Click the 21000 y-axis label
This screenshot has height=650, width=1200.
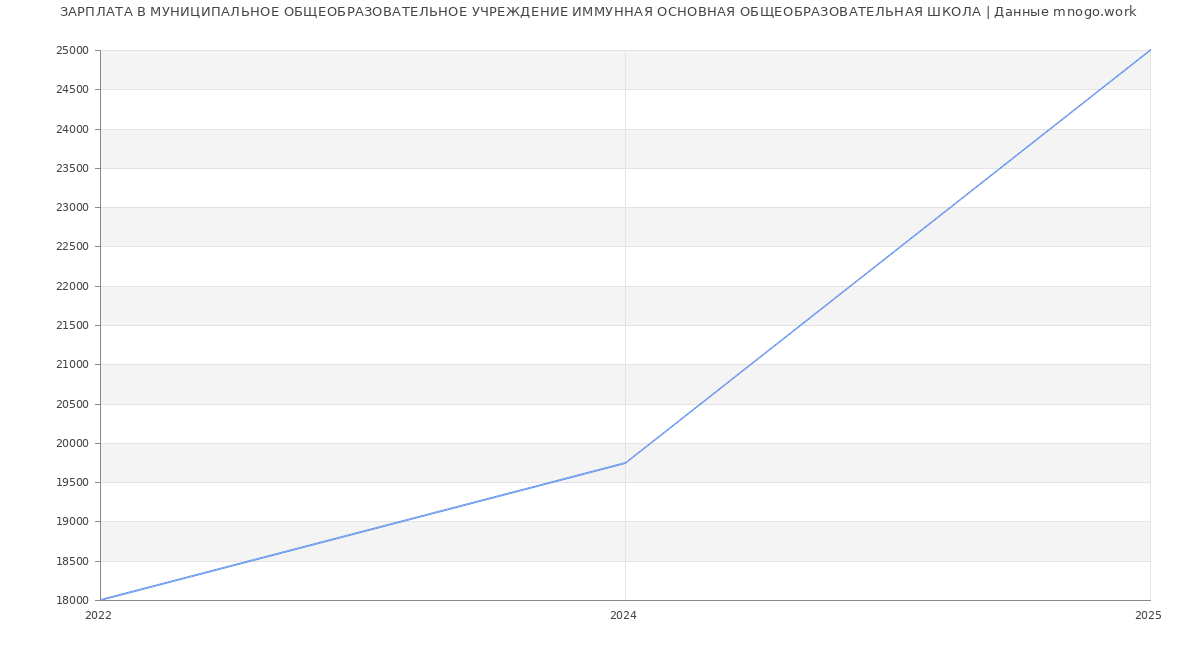coord(73,365)
